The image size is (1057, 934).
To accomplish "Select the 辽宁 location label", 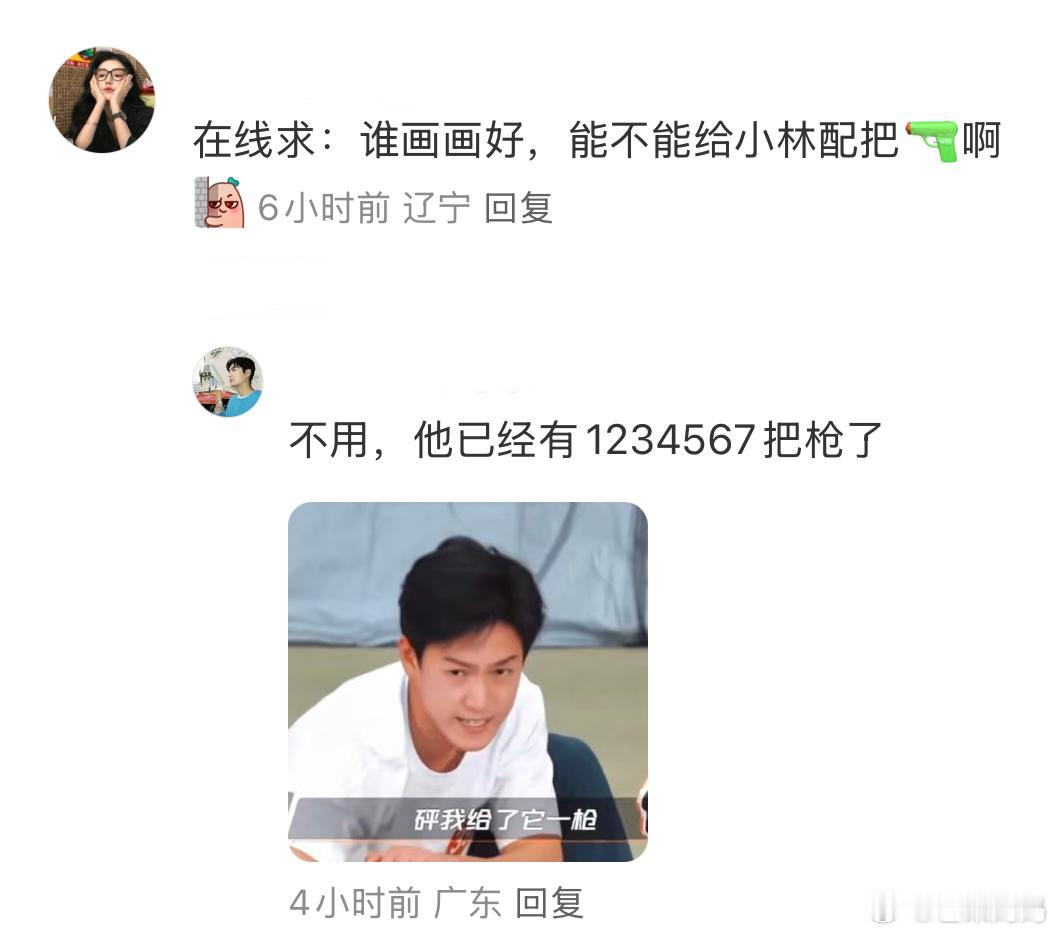I will 437,208.
